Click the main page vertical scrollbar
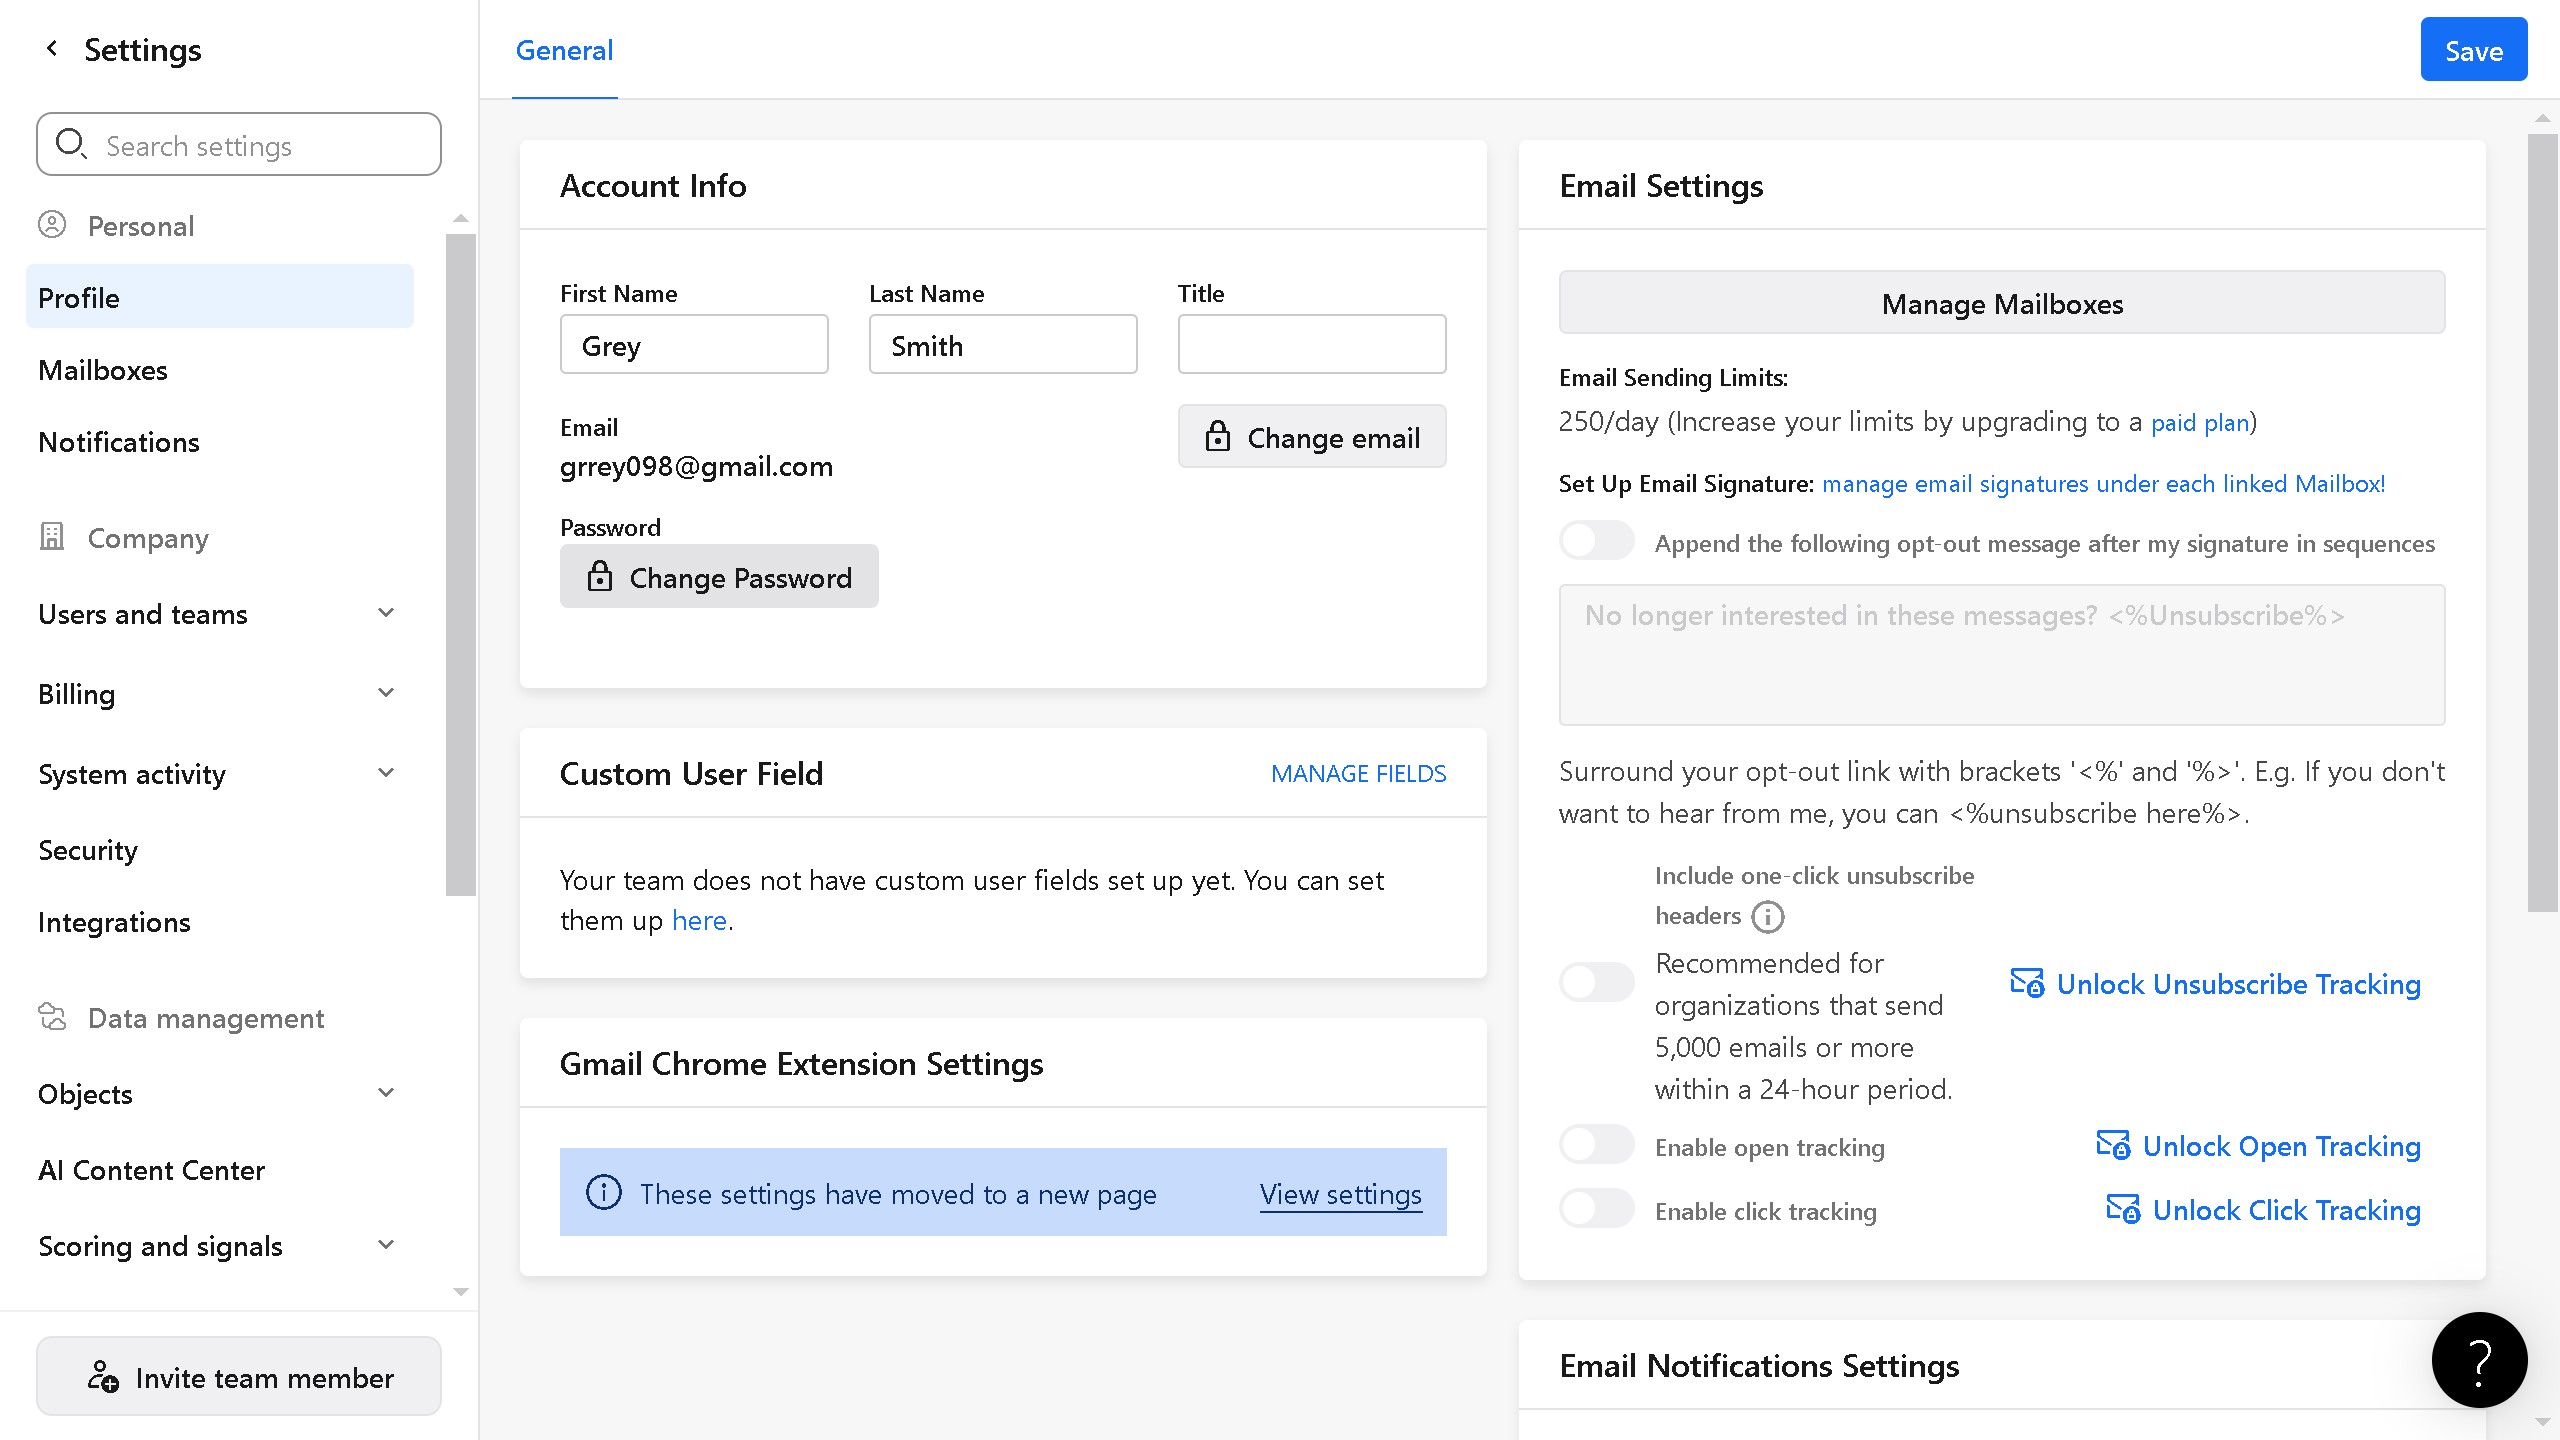The image size is (2560, 1440). tap(2542, 520)
